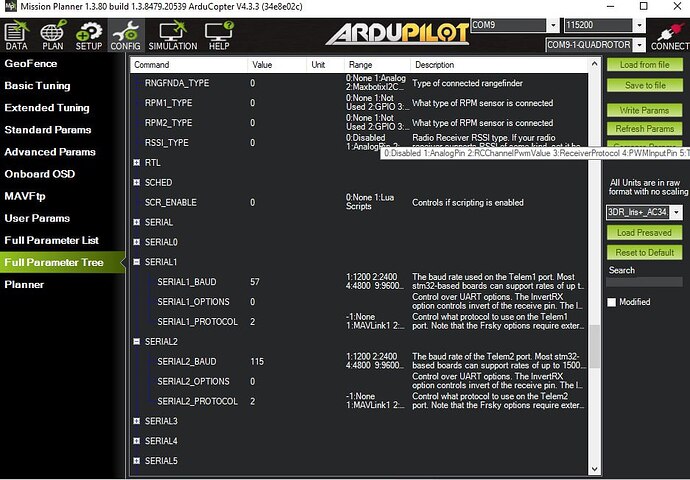Collapse the SERIAL1 parameter group
This screenshot has height=480, width=690.
pyautogui.click(x=137, y=262)
